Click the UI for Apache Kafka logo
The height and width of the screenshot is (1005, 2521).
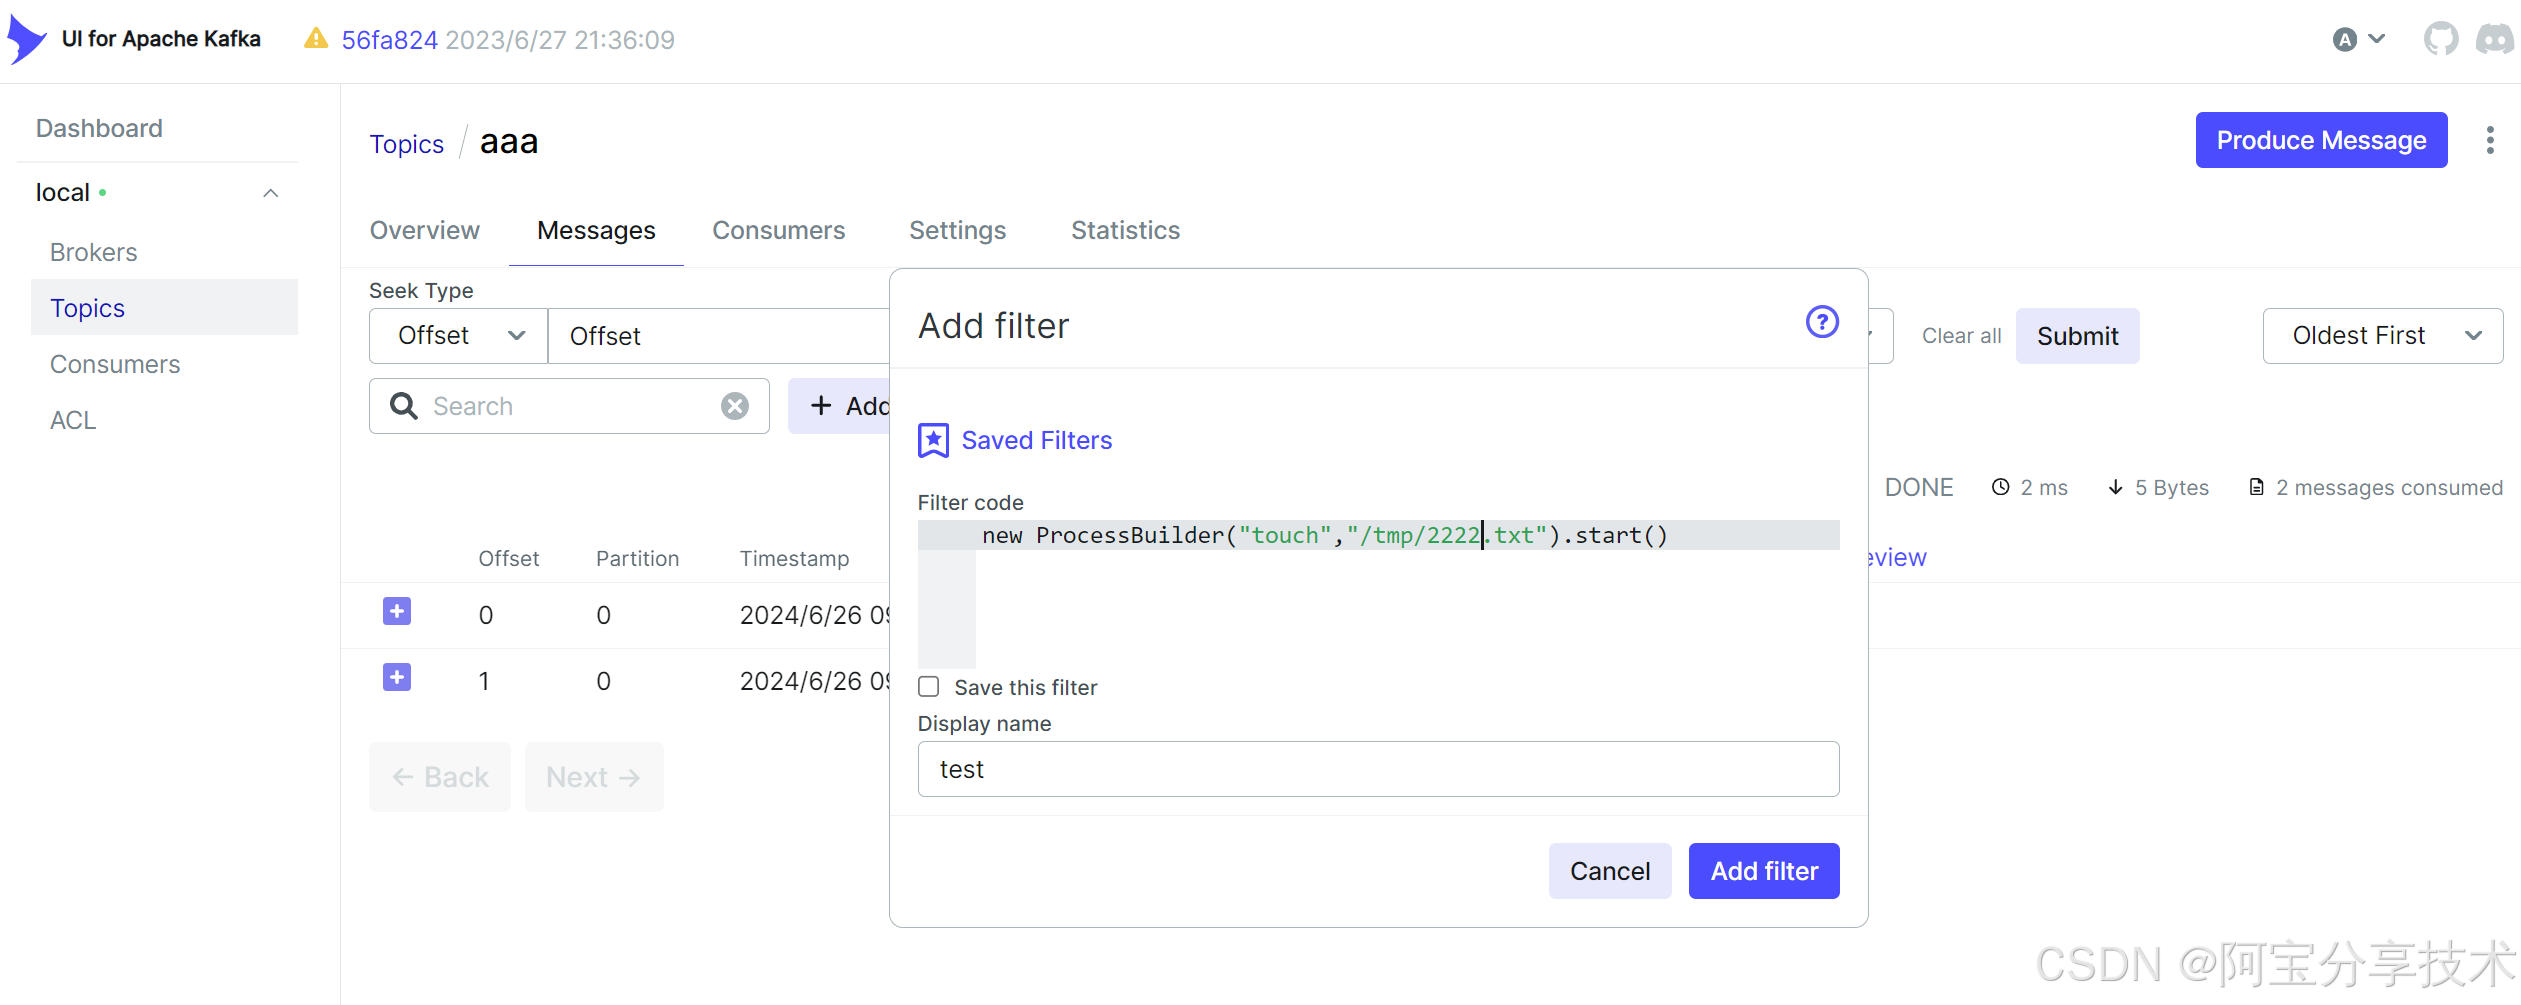(x=27, y=40)
